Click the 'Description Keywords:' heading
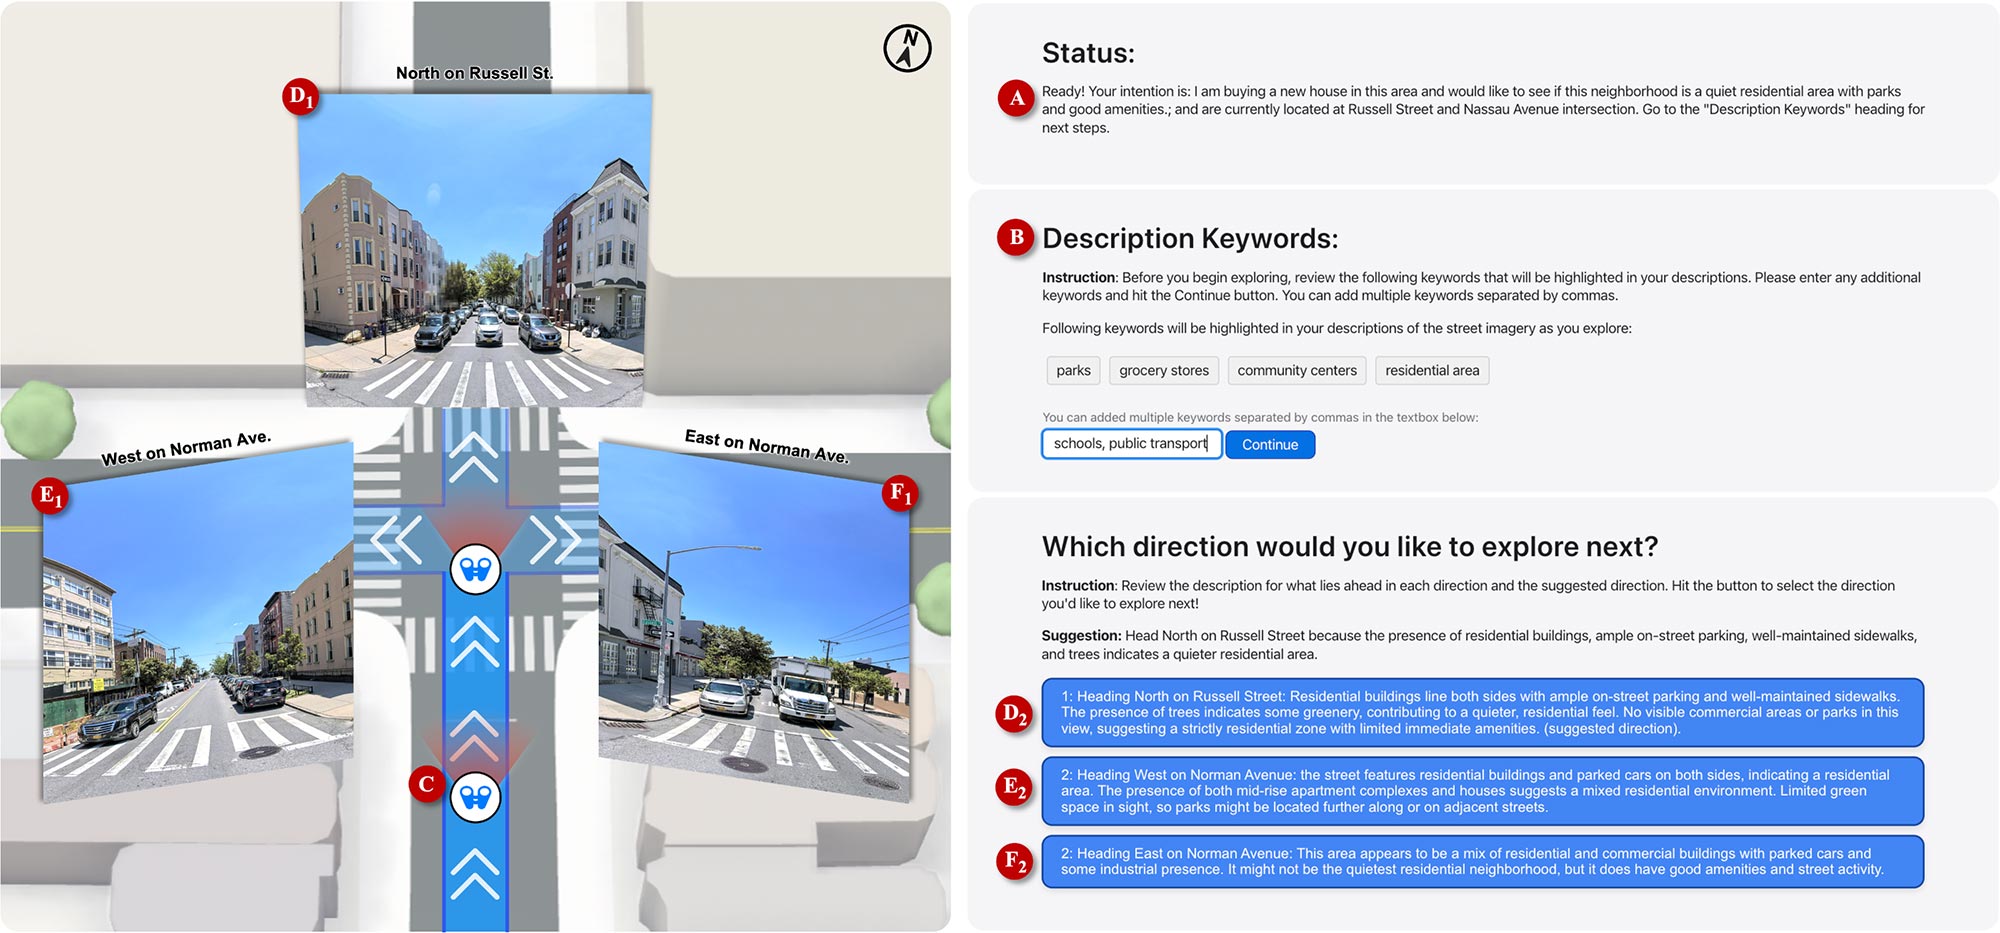Image resolution: width=2000 pixels, height=933 pixels. click(x=1190, y=238)
